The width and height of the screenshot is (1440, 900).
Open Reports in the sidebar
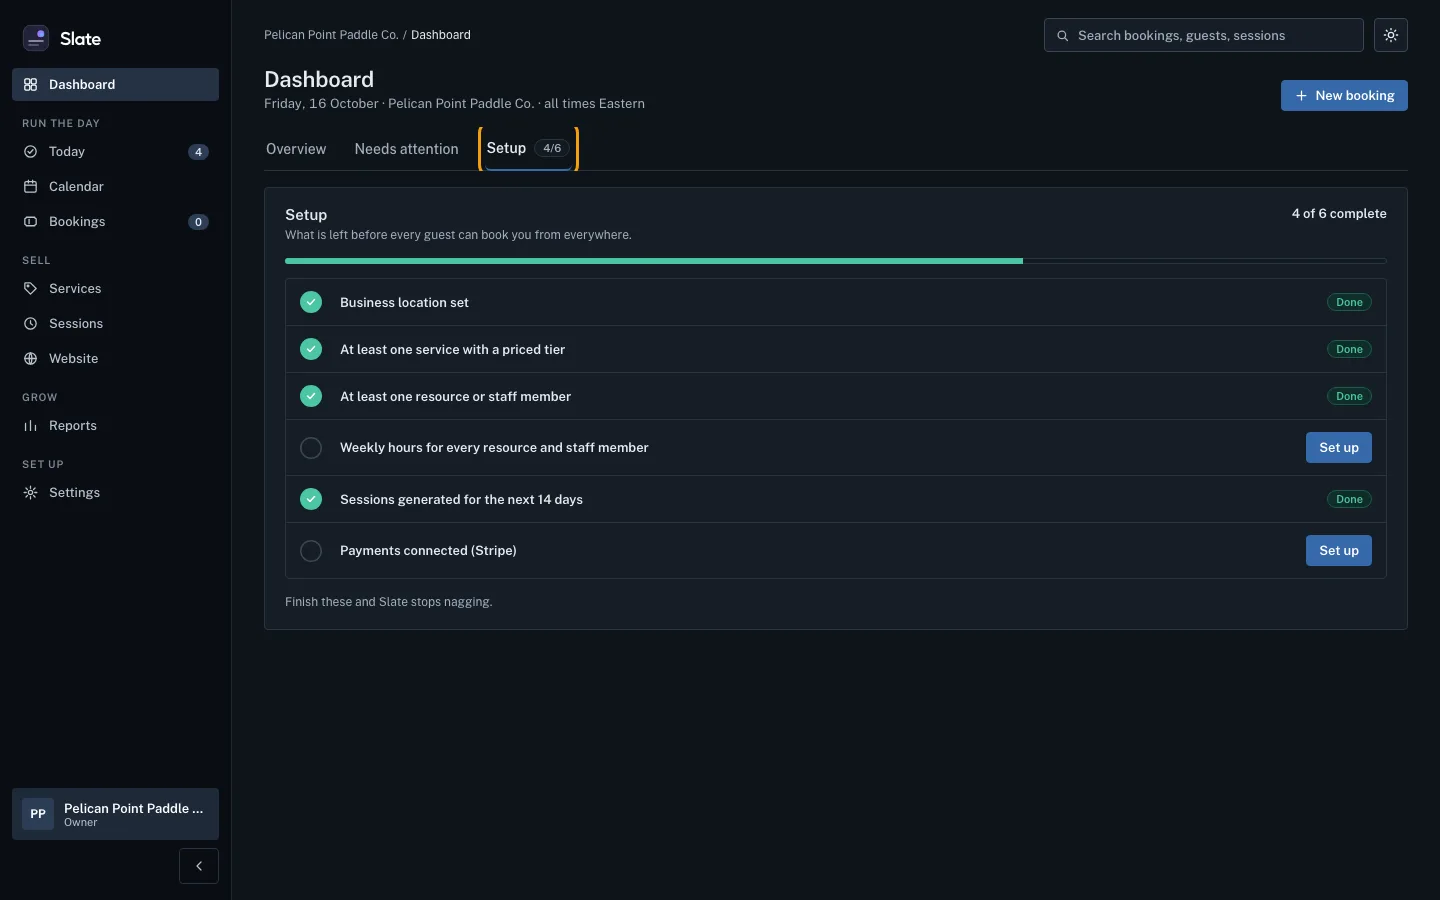(115, 426)
